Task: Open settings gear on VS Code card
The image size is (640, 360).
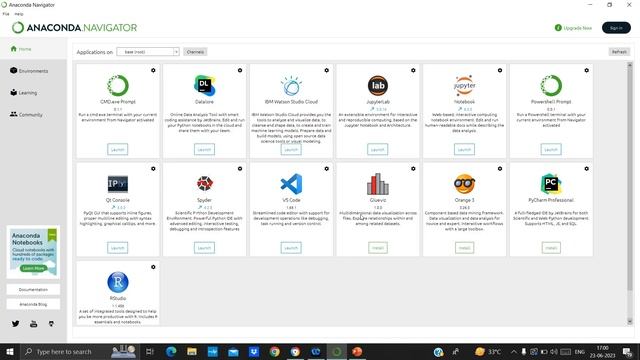Action: click(x=327, y=169)
